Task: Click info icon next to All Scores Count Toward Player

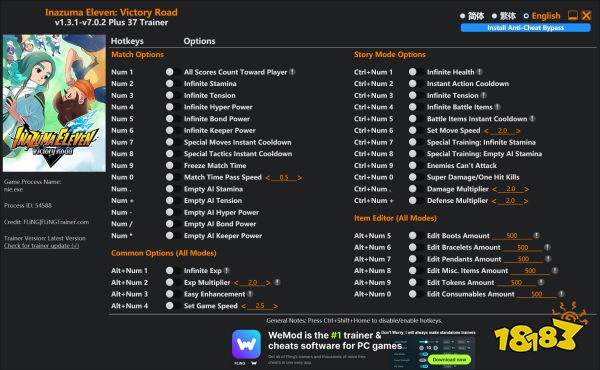Action: (292, 72)
